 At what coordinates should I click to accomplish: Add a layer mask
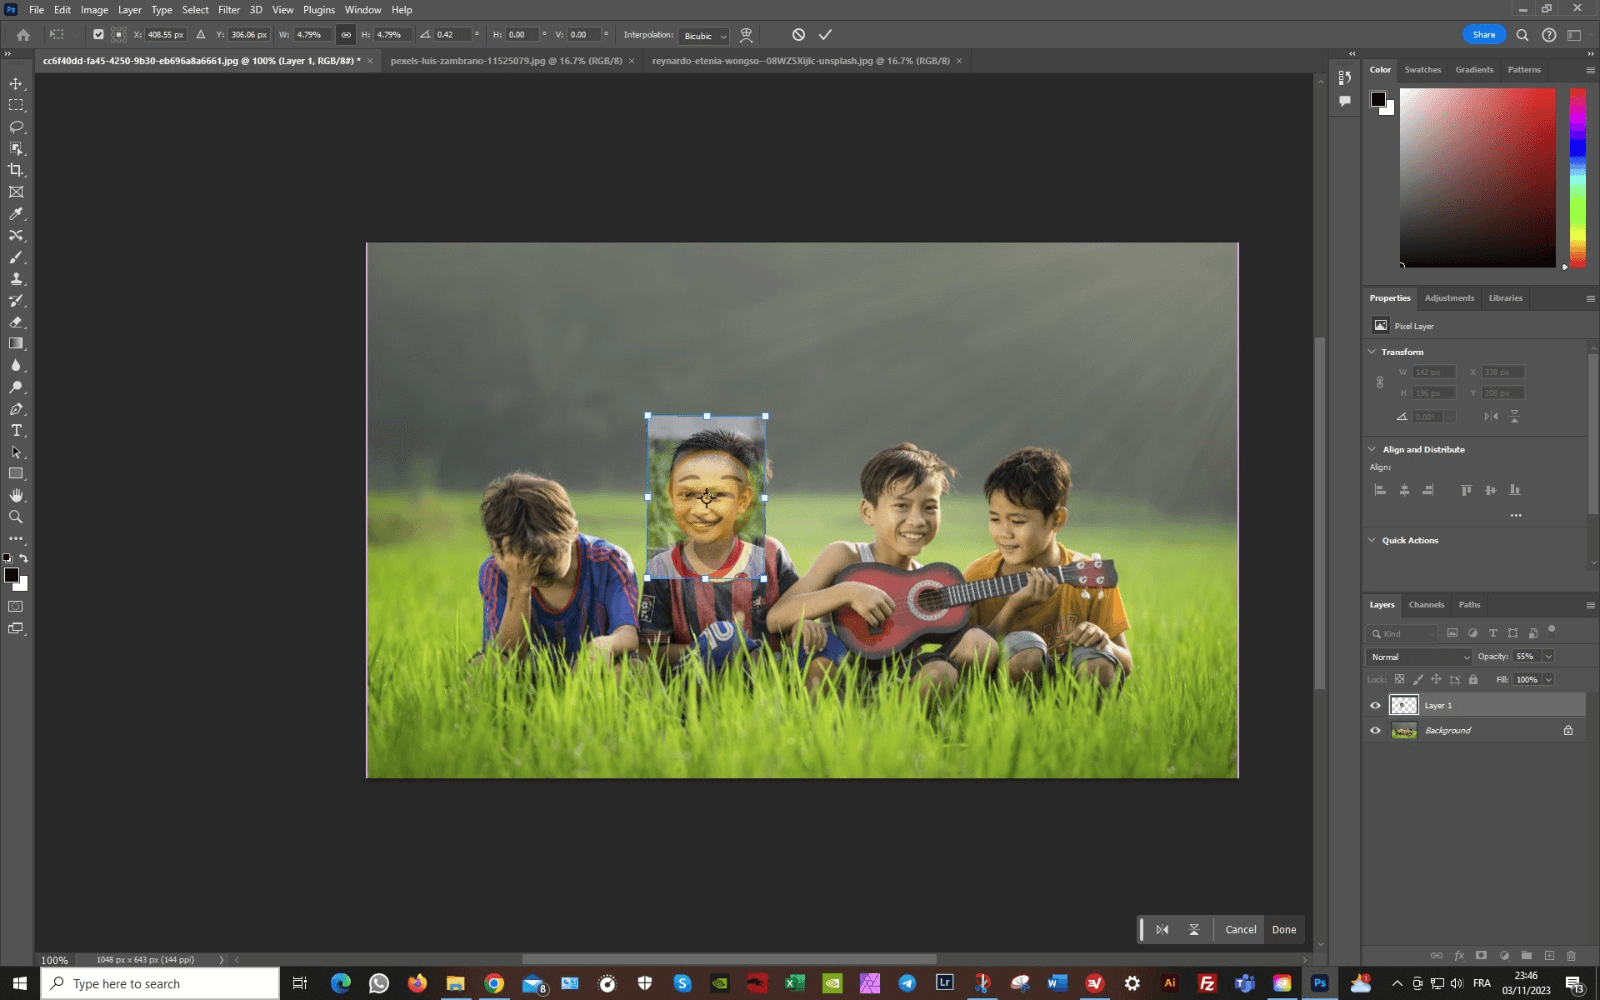pyautogui.click(x=1481, y=956)
